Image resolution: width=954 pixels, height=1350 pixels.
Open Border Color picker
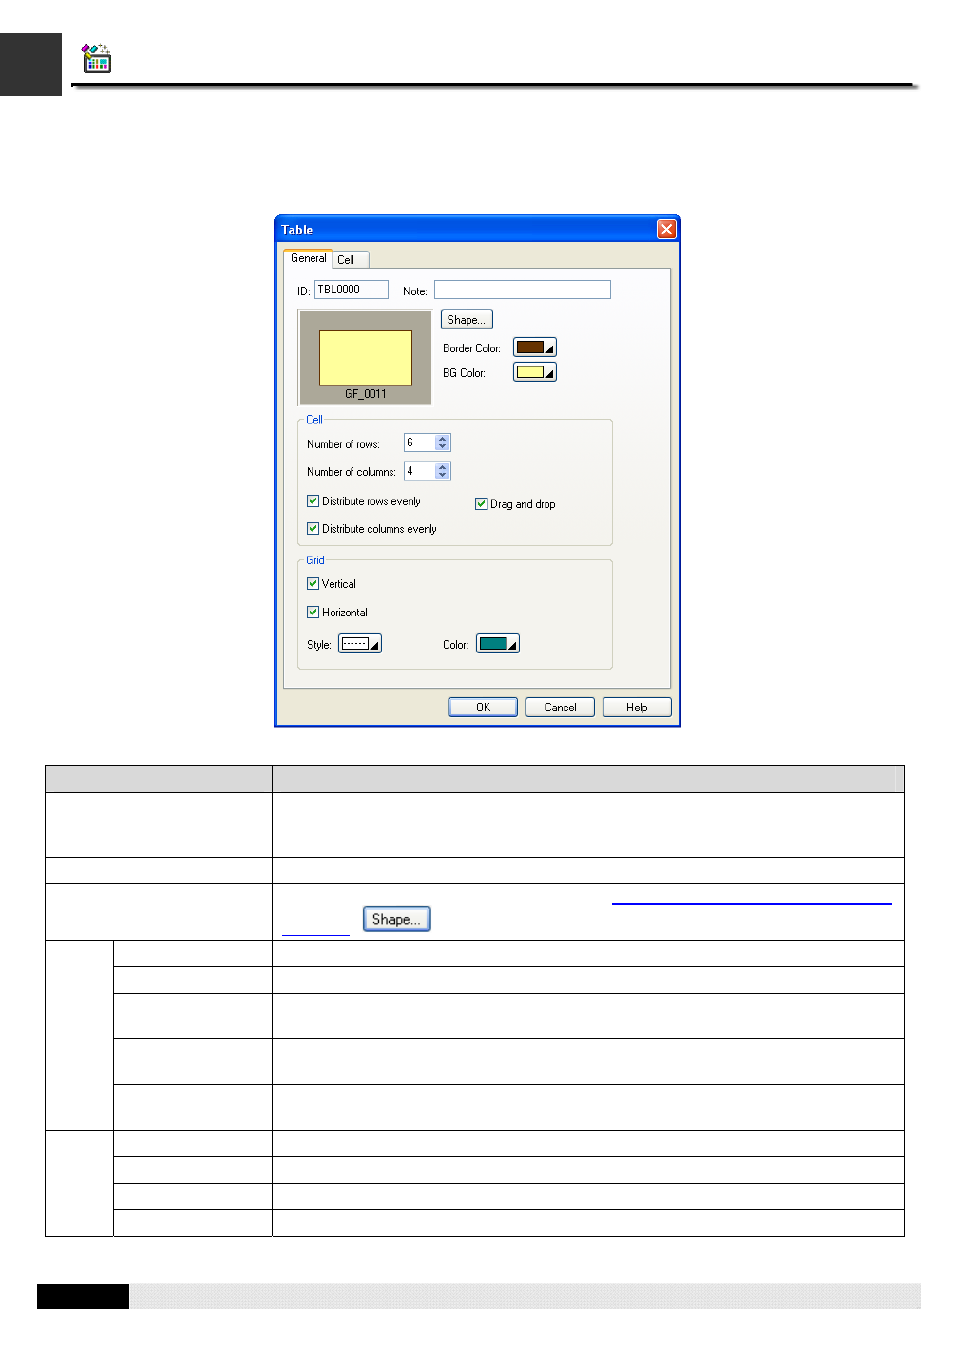tap(535, 347)
